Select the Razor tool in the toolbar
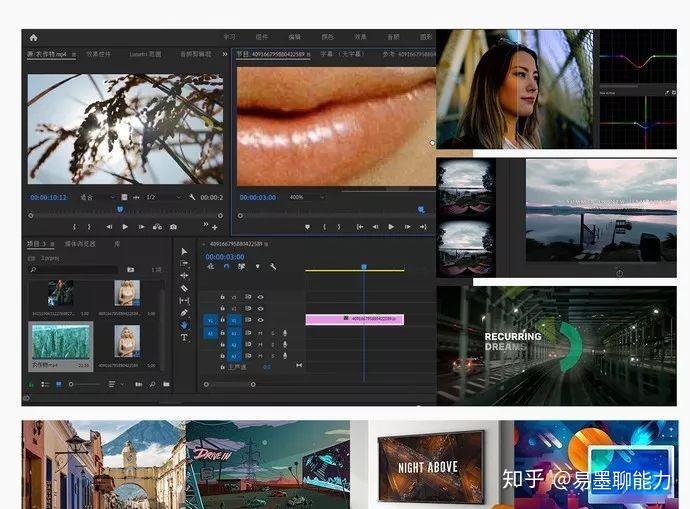690x509 pixels. click(x=184, y=288)
